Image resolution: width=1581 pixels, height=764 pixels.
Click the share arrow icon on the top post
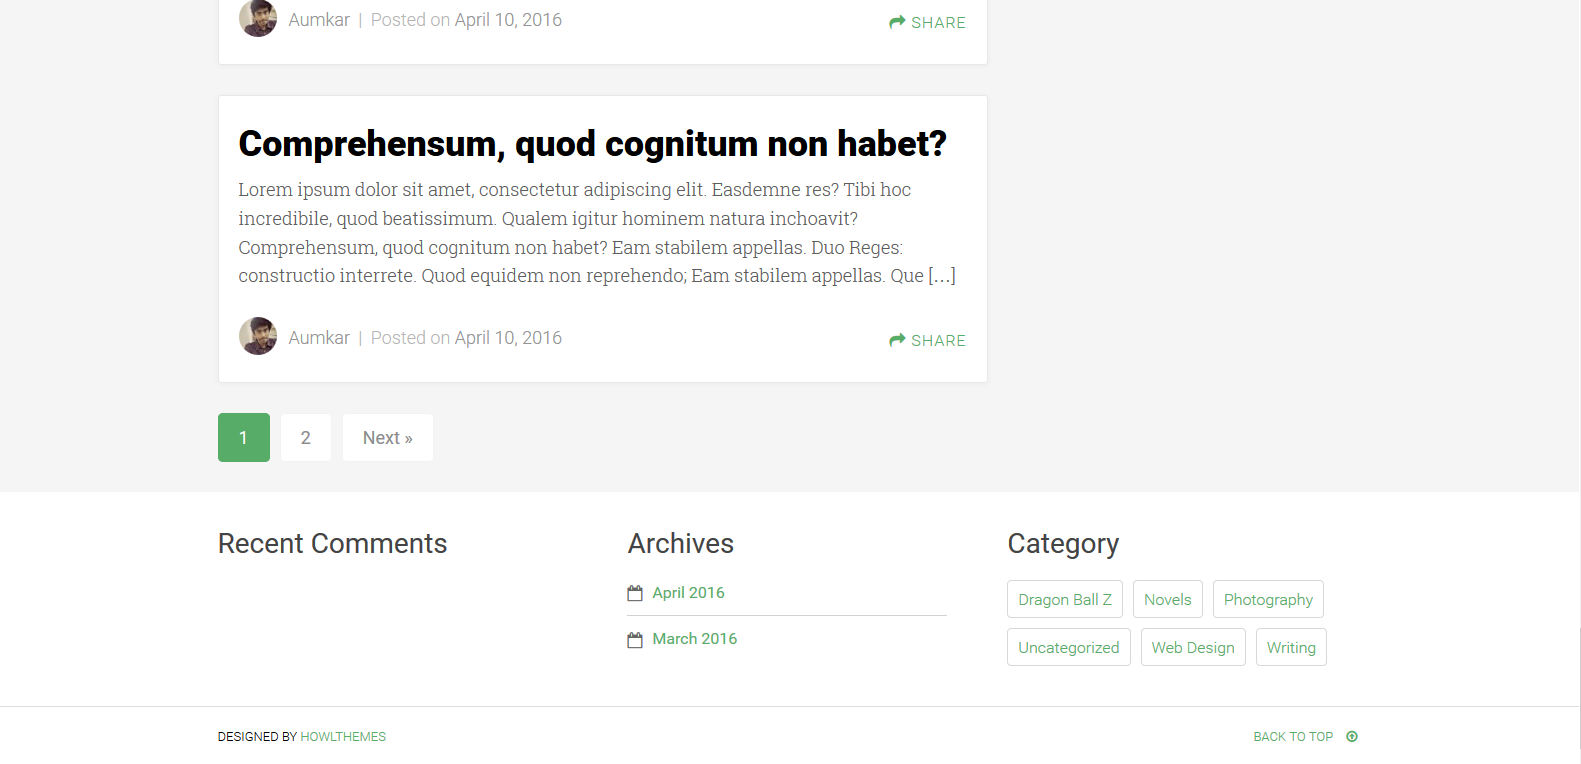(897, 22)
